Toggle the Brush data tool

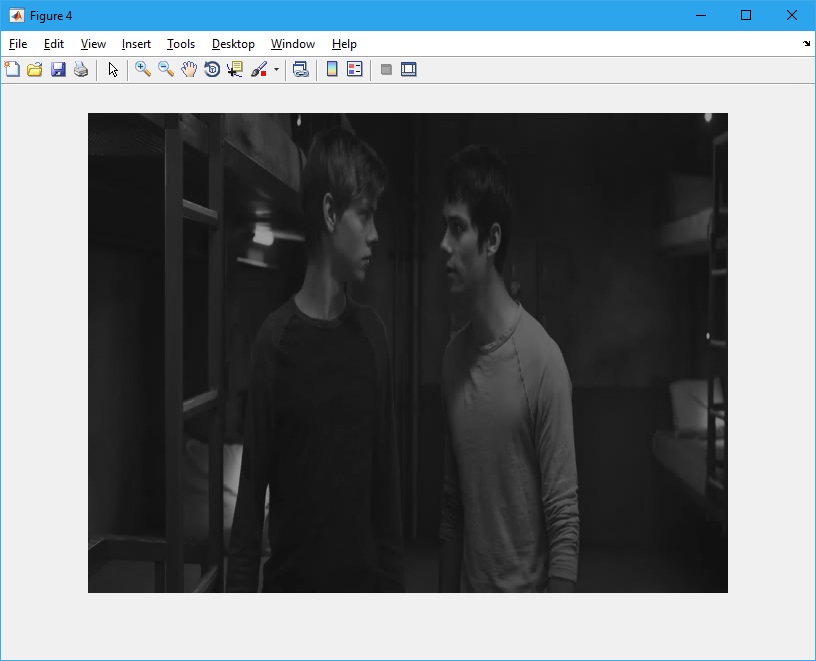pos(258,69)
